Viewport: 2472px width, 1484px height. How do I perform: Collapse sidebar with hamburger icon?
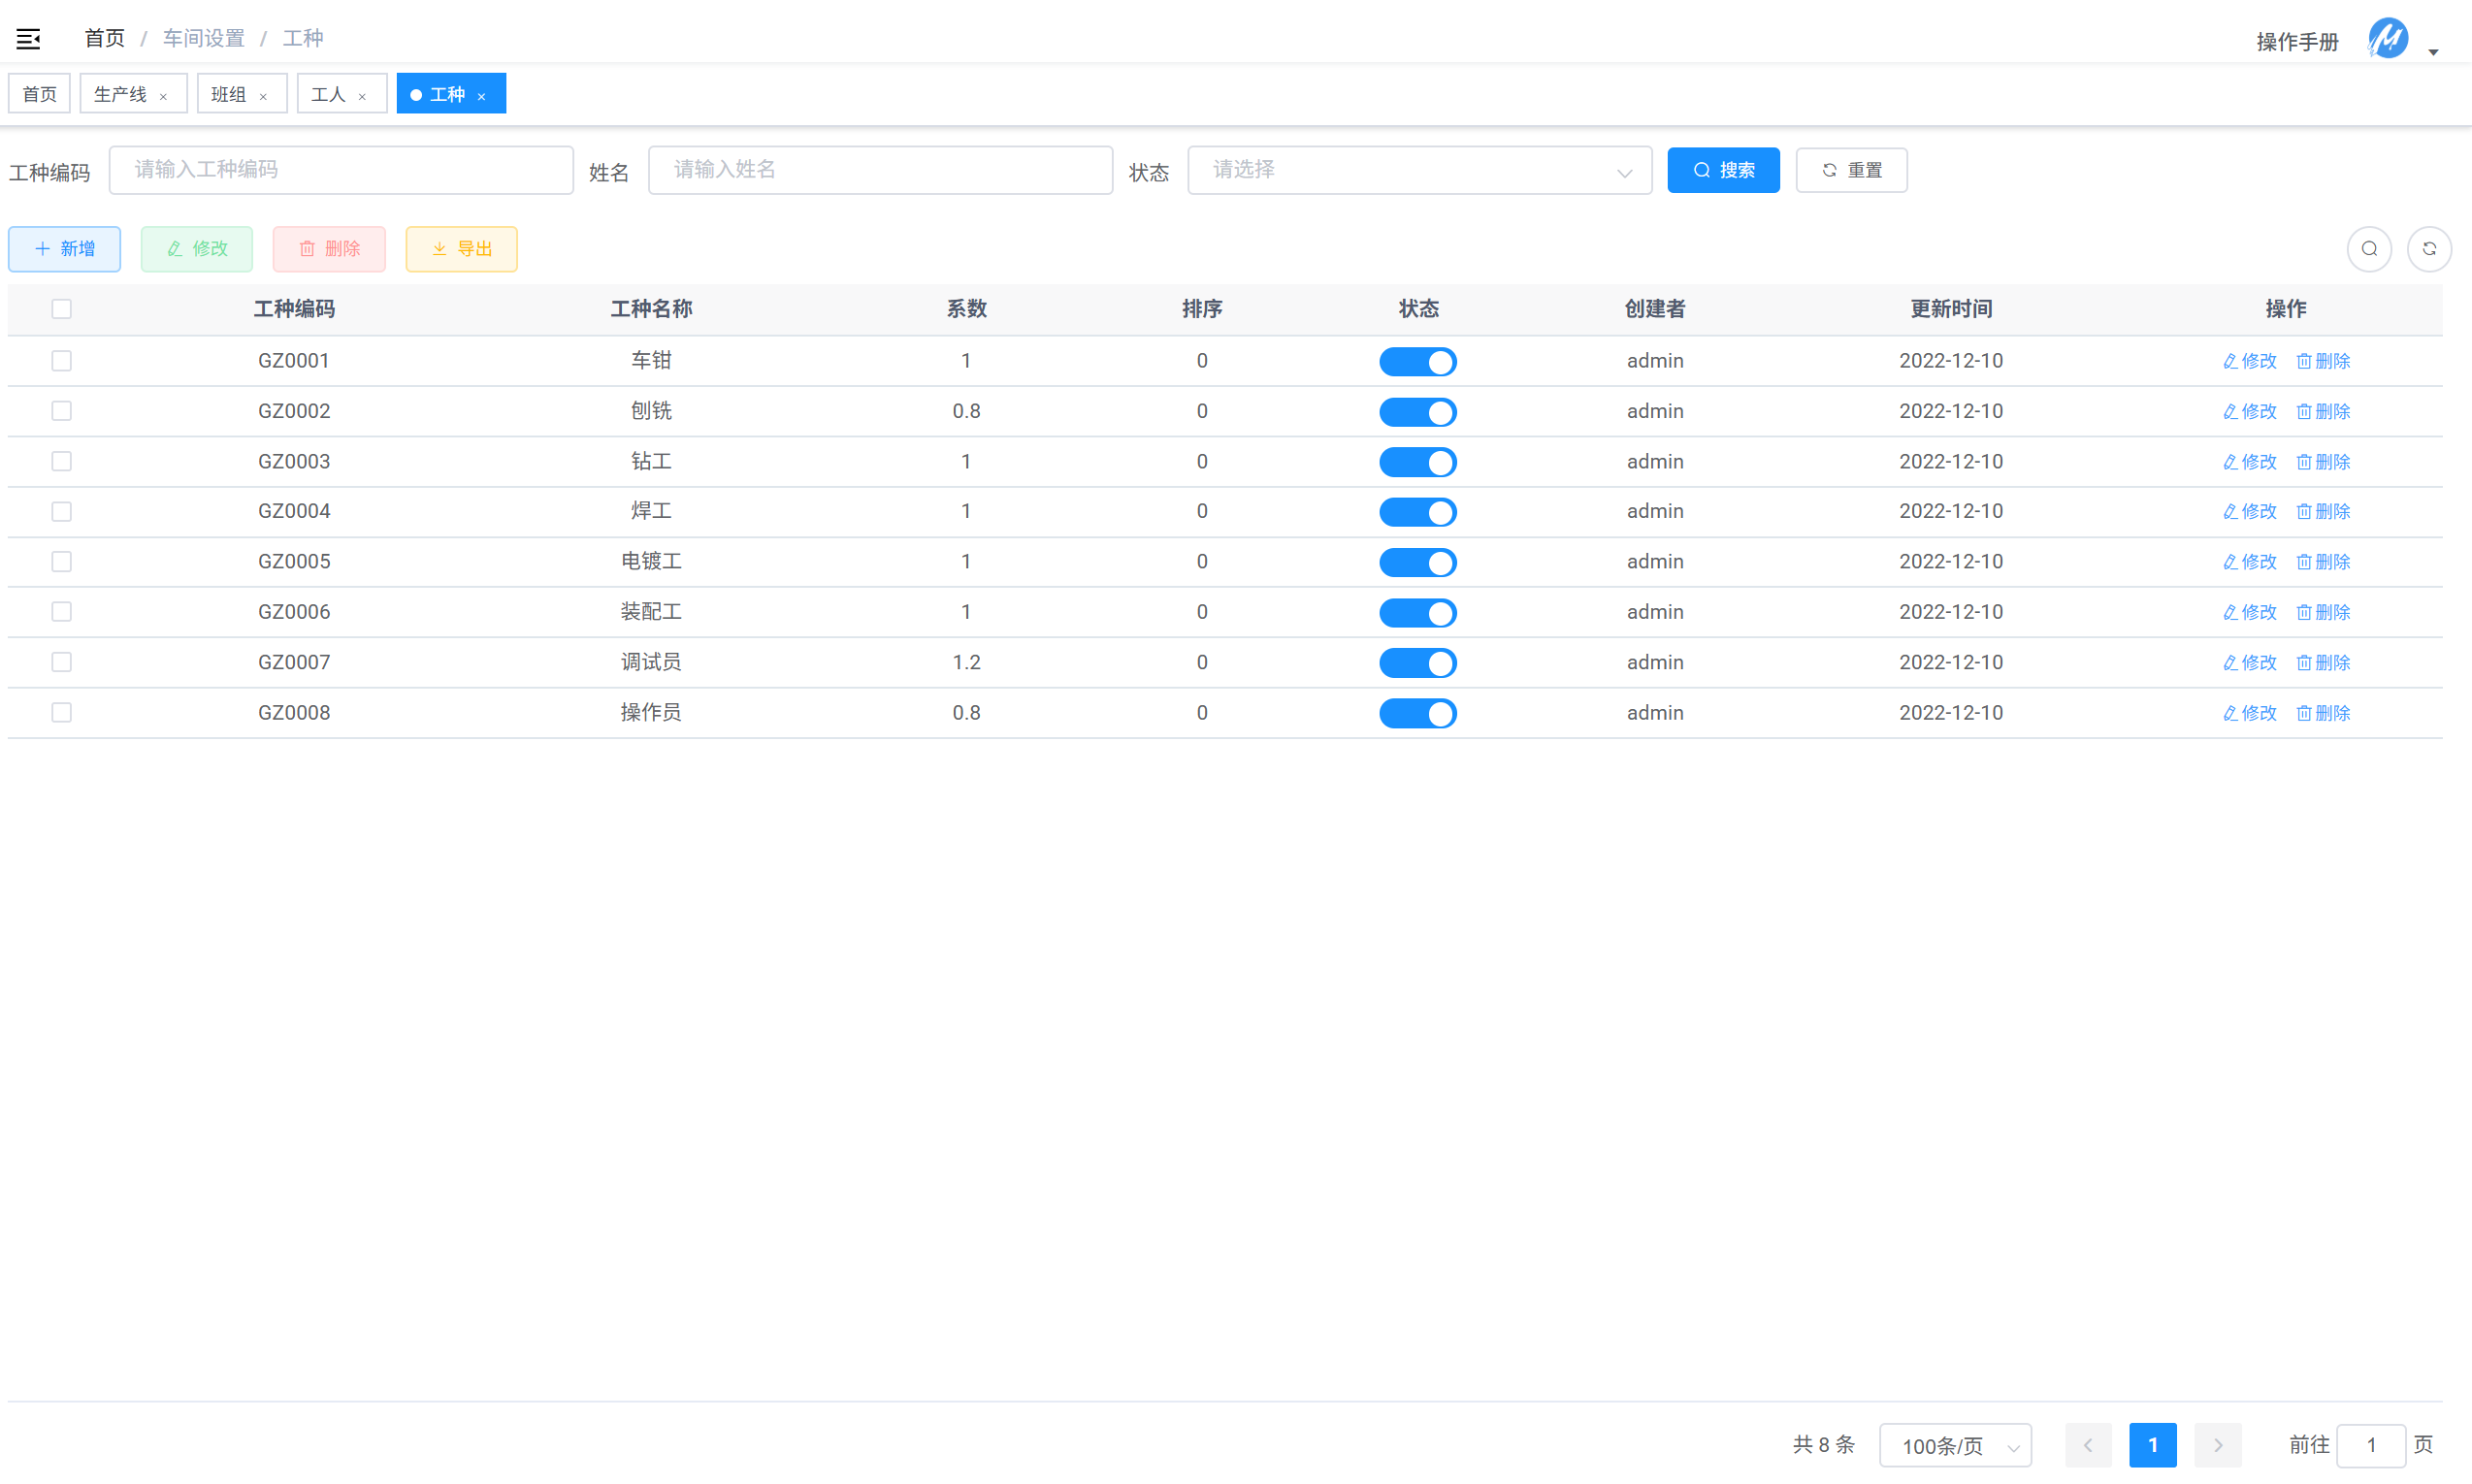click(x=28, y=39)
